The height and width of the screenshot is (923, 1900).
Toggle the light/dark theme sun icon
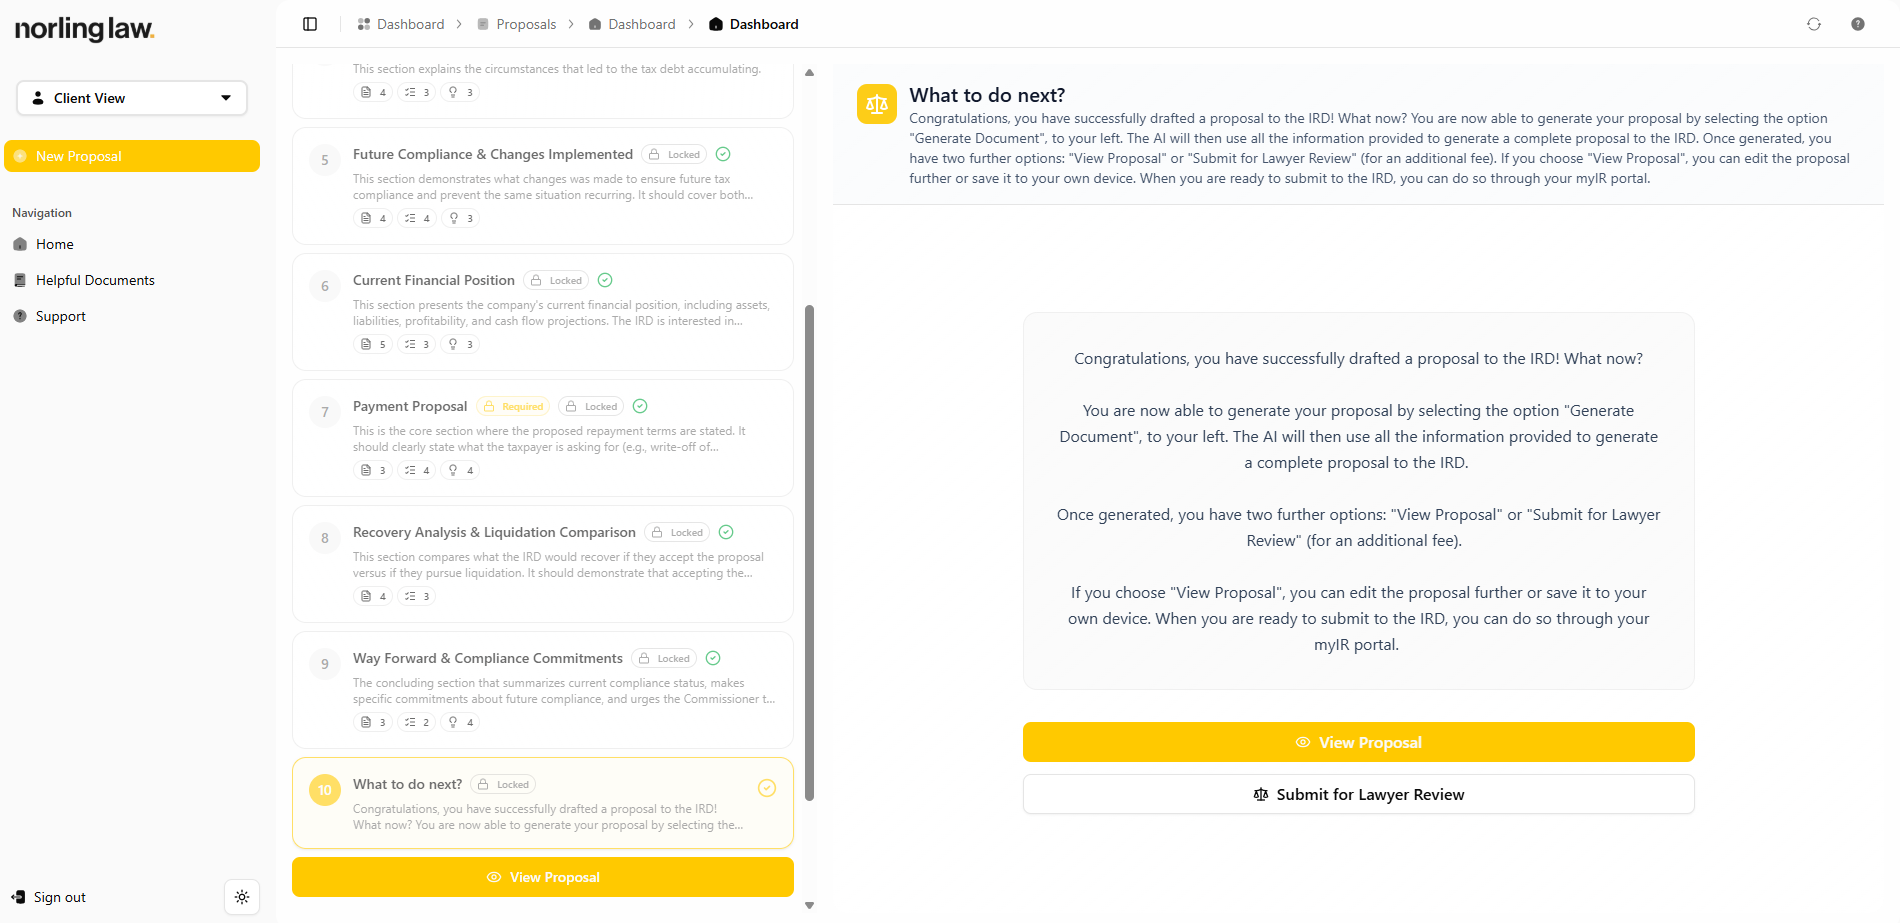click(x=242, y=897)
